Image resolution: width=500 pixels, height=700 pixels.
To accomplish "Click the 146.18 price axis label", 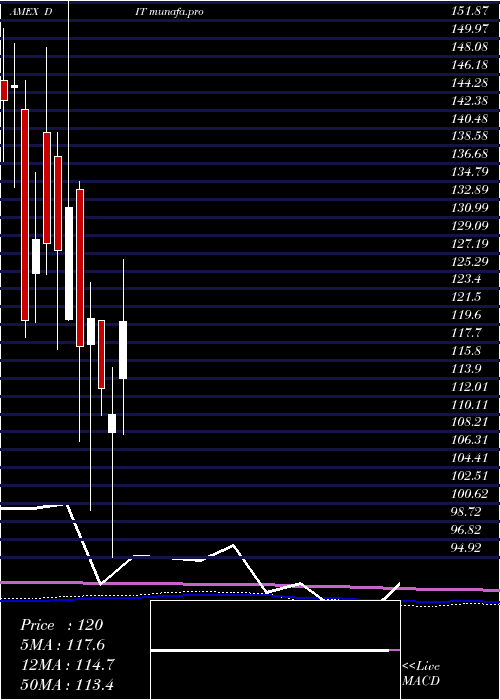I will click(472, 65).
